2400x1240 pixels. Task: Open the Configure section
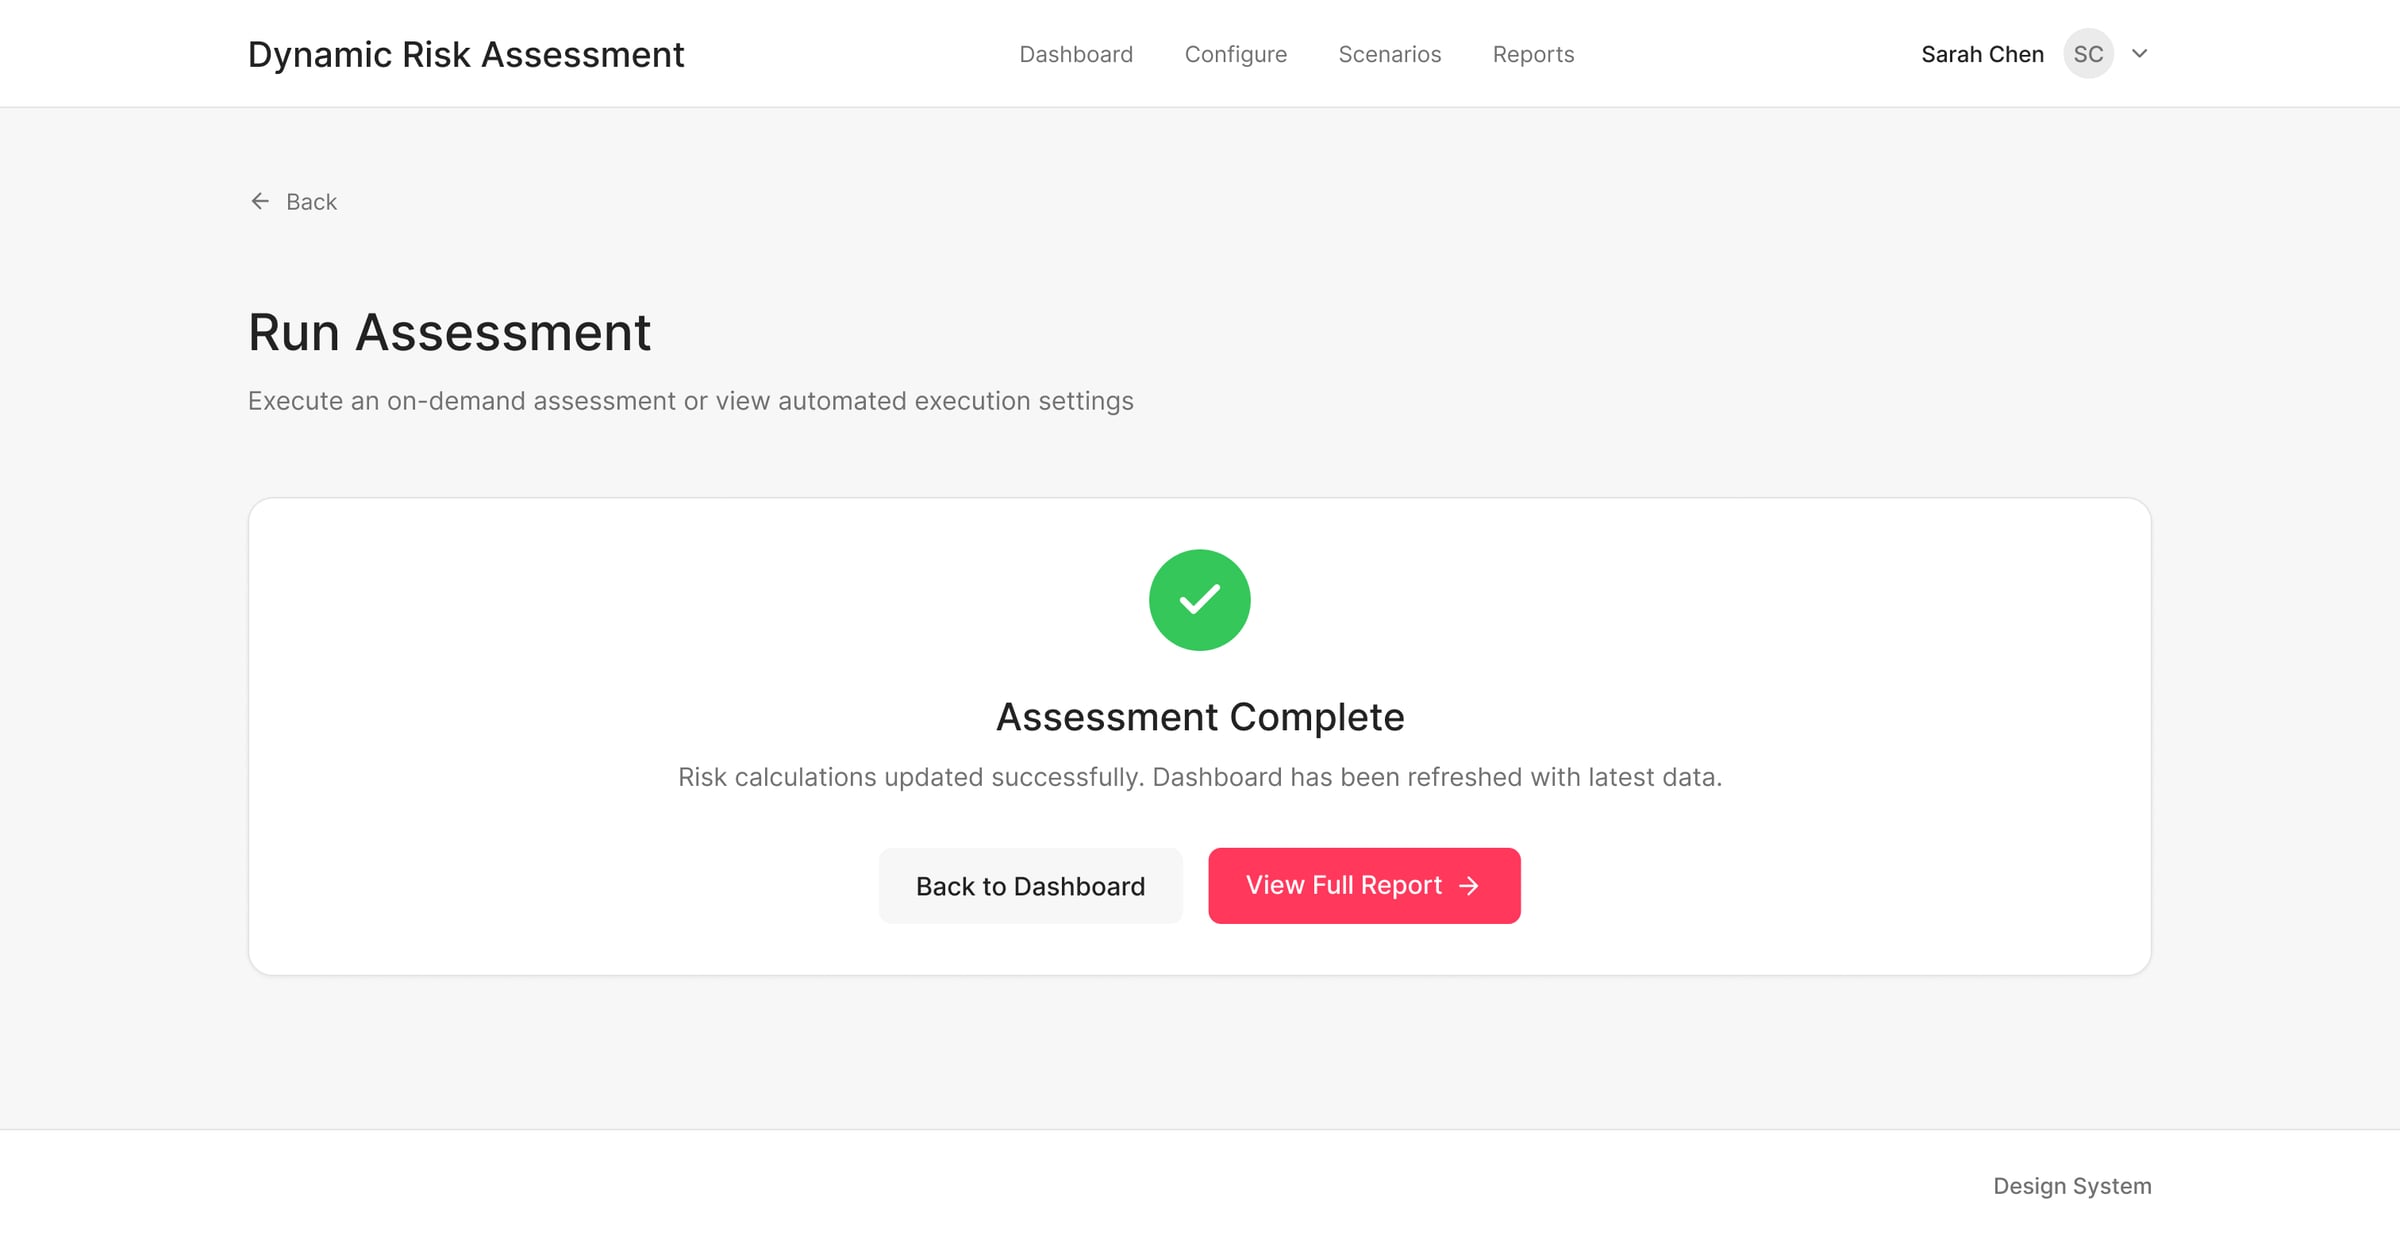click(x=1236, y=54)
